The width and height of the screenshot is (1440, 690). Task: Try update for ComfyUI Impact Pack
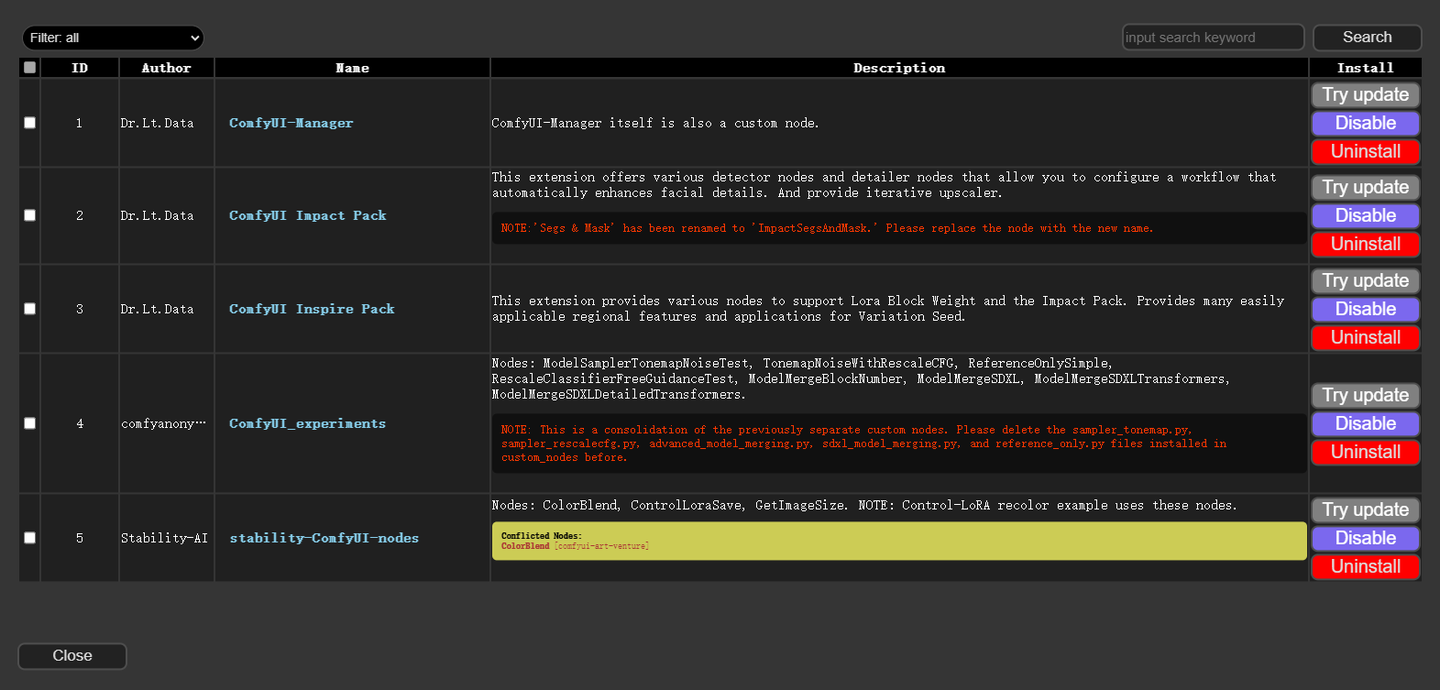[x=1365, y=187]
